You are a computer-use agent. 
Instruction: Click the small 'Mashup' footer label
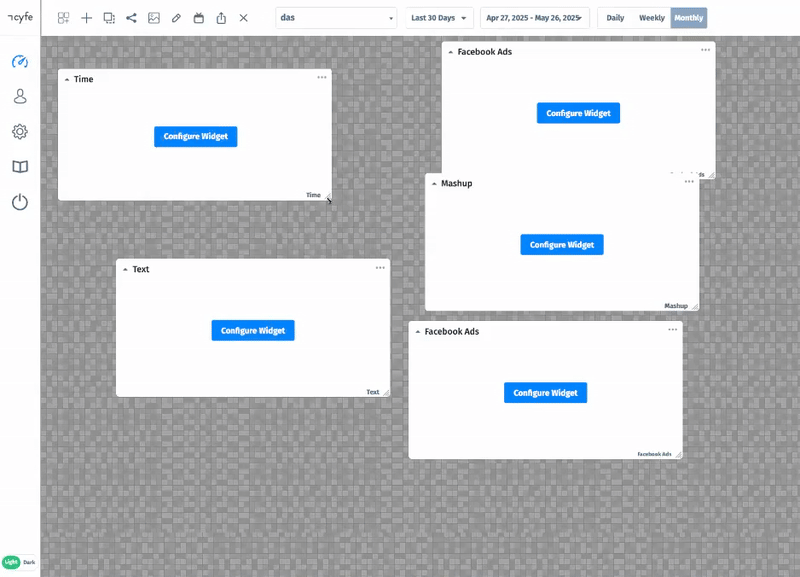pyautogui.click(x=676, y=306)
